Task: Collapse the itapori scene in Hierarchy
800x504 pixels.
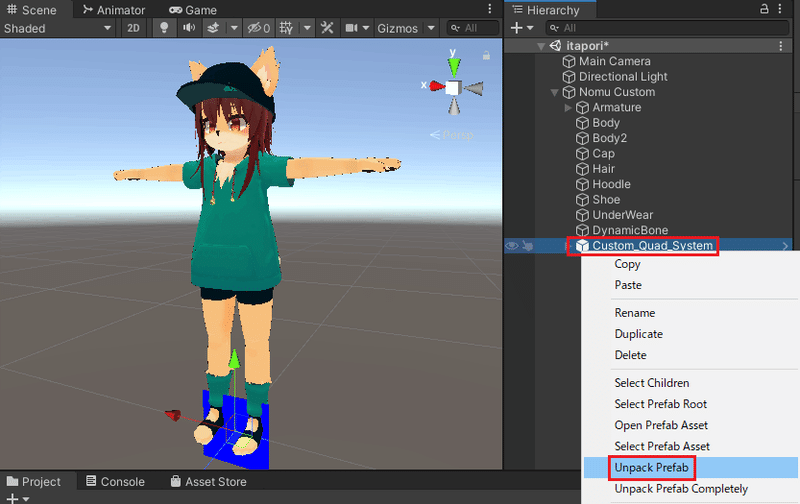Action: (x=541, y=46)
